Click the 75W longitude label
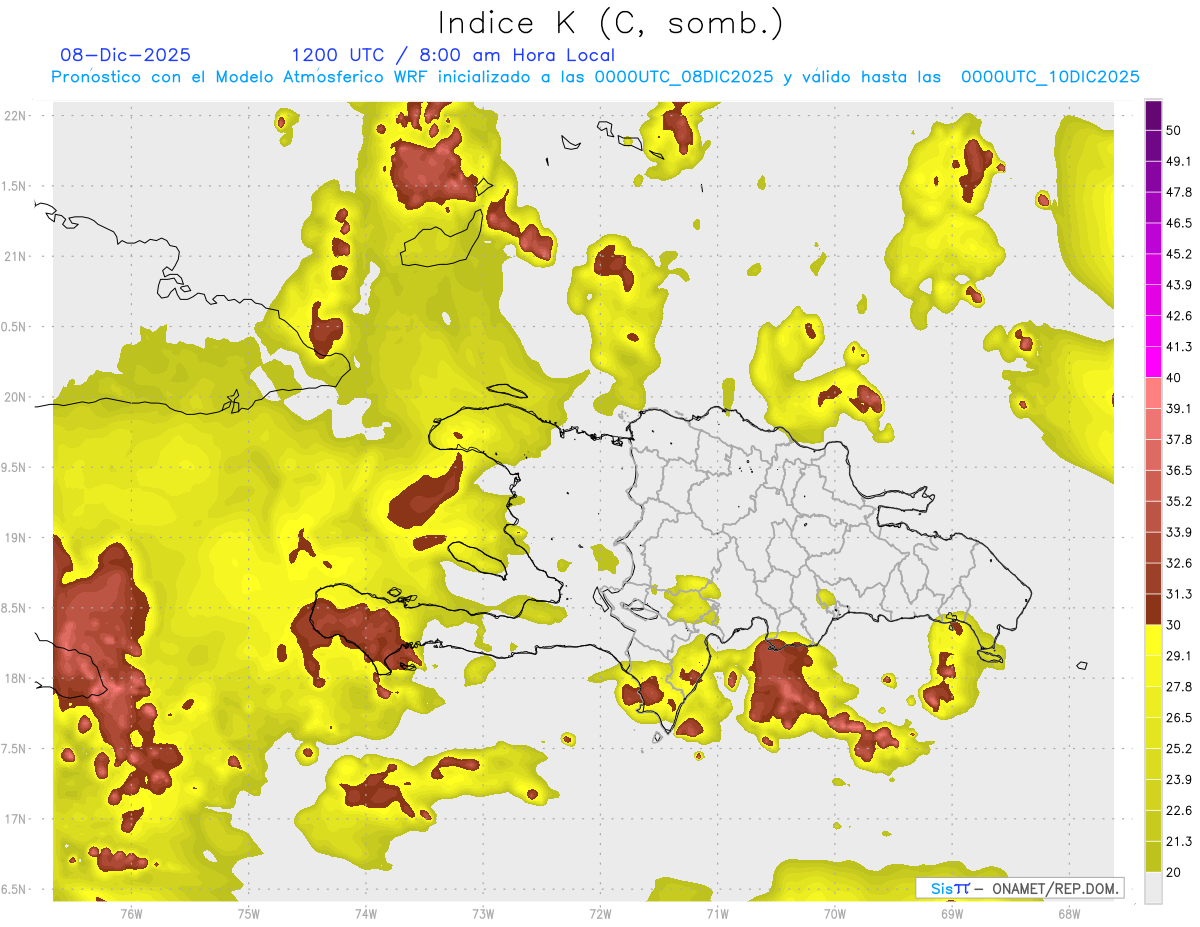The width and height of the screenshot is (1200, 927). (x=248, y=914)
